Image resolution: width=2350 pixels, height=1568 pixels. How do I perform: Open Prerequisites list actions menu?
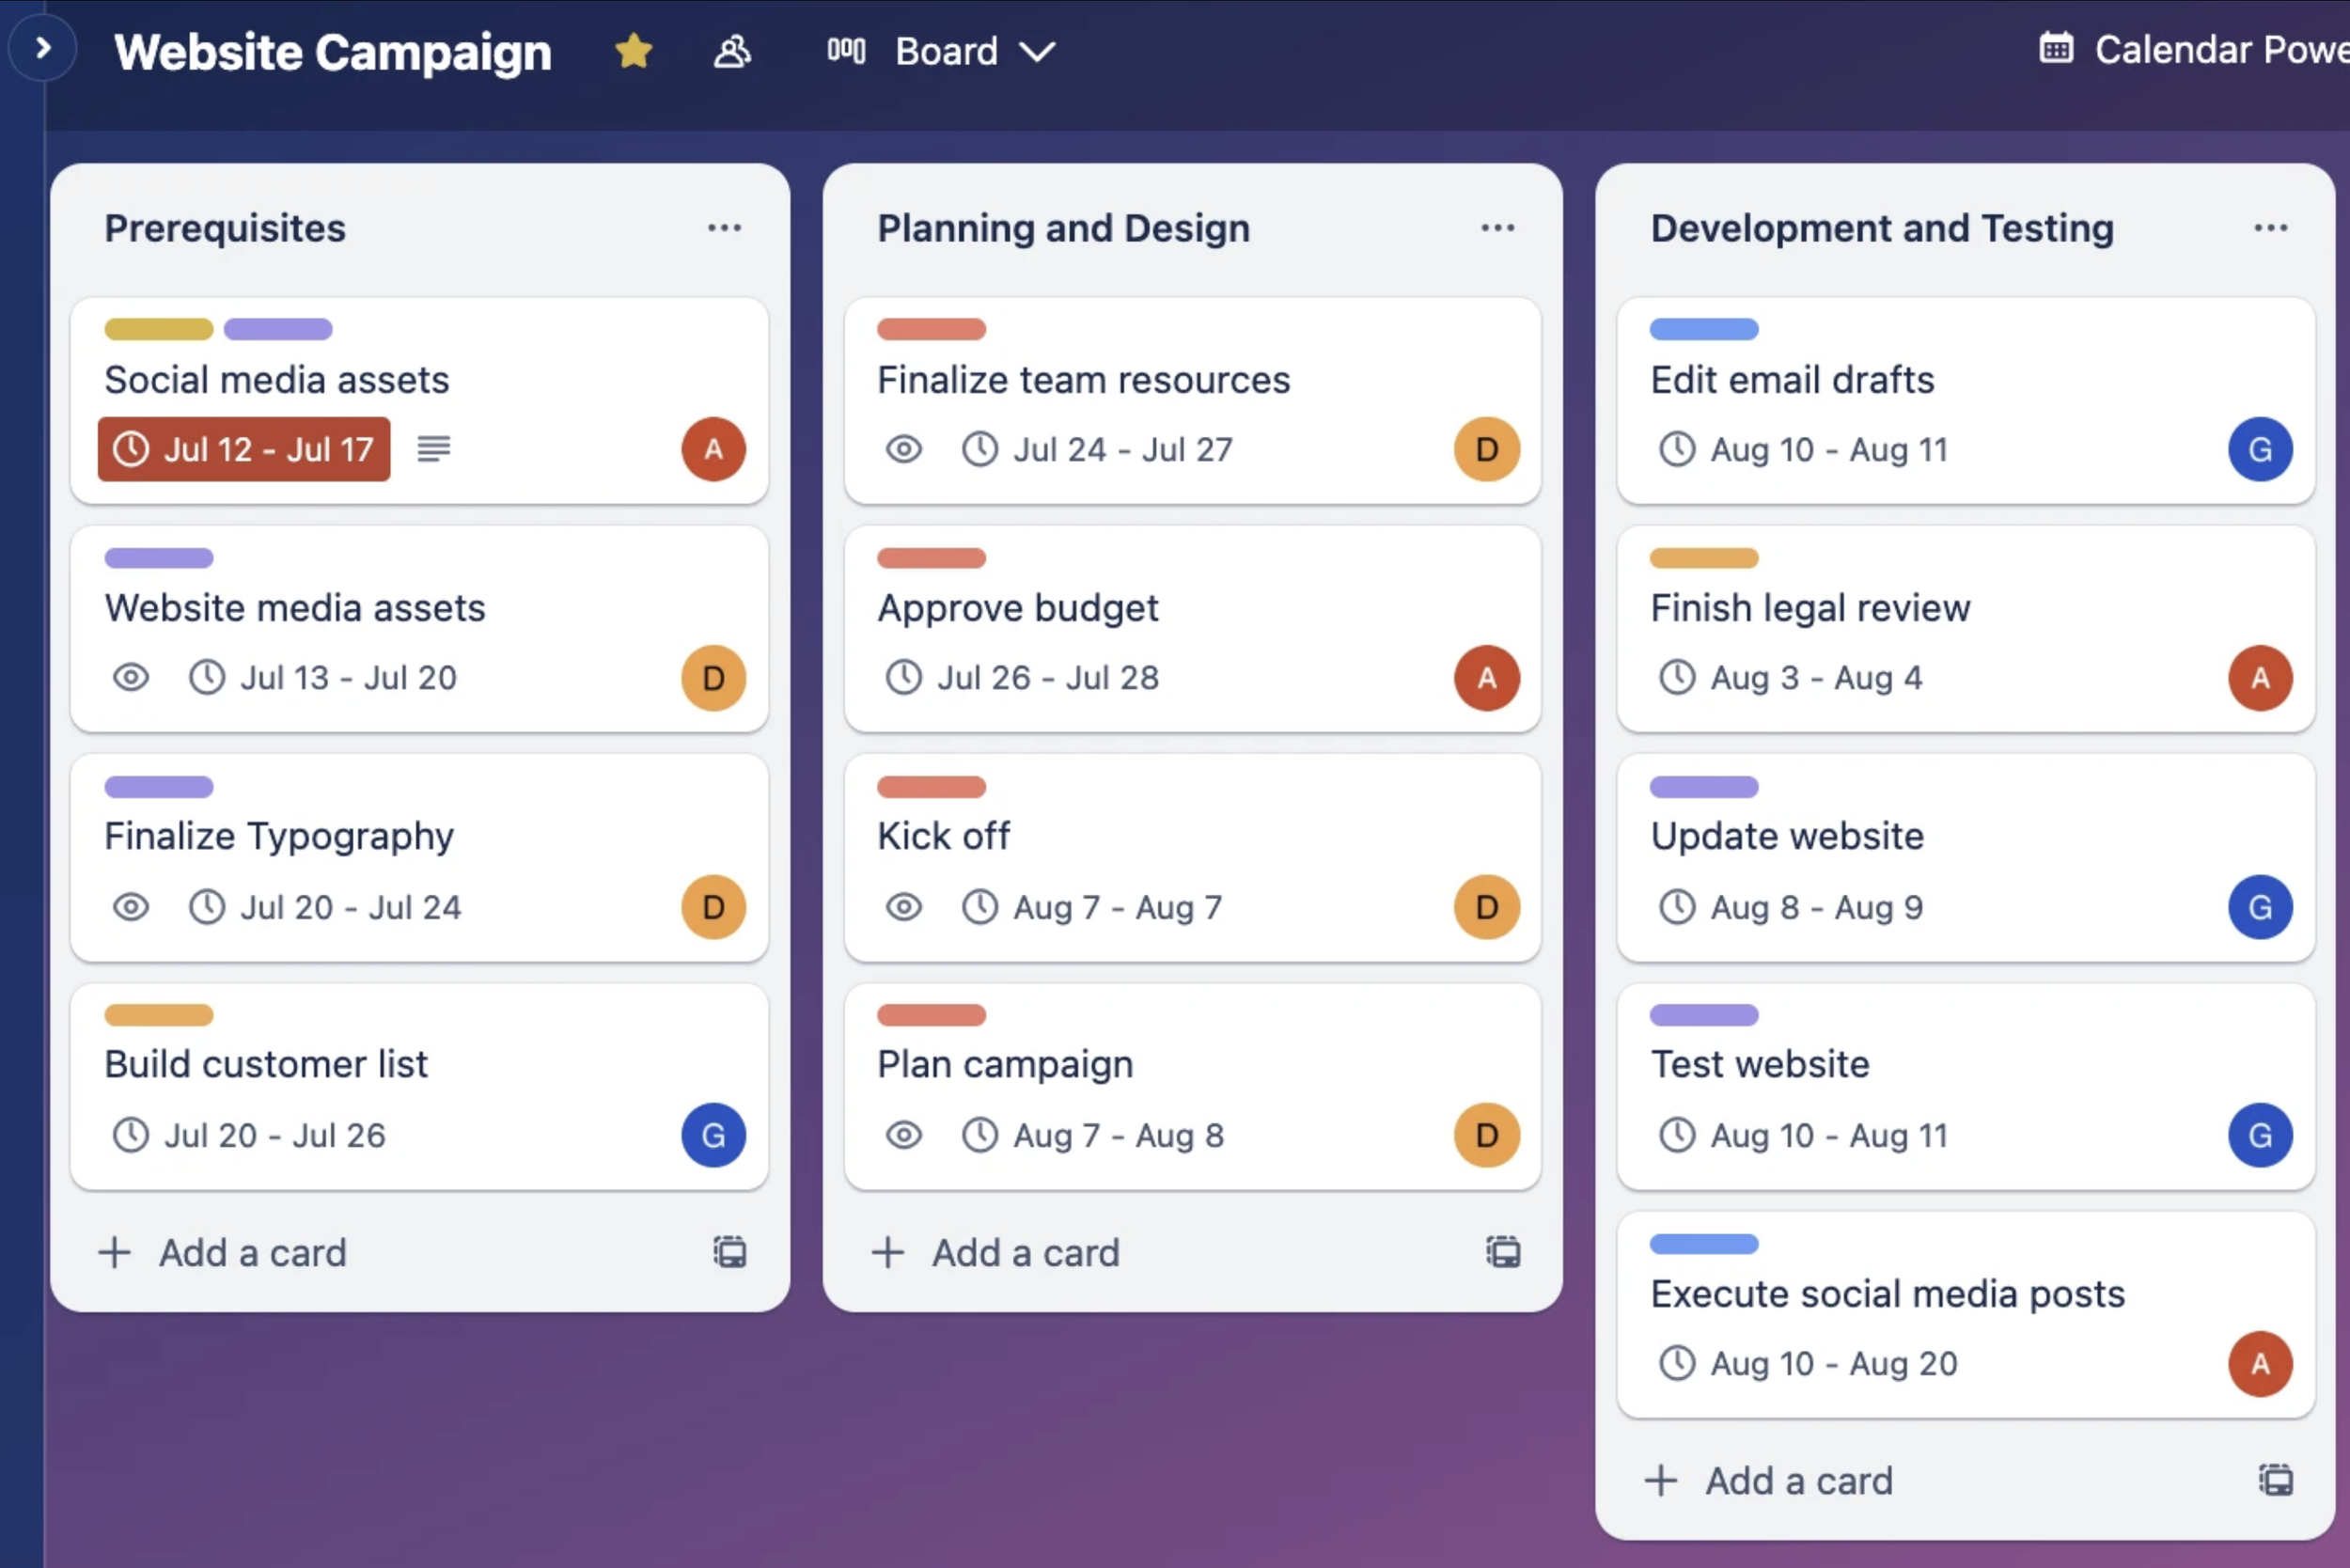(724, 228)
